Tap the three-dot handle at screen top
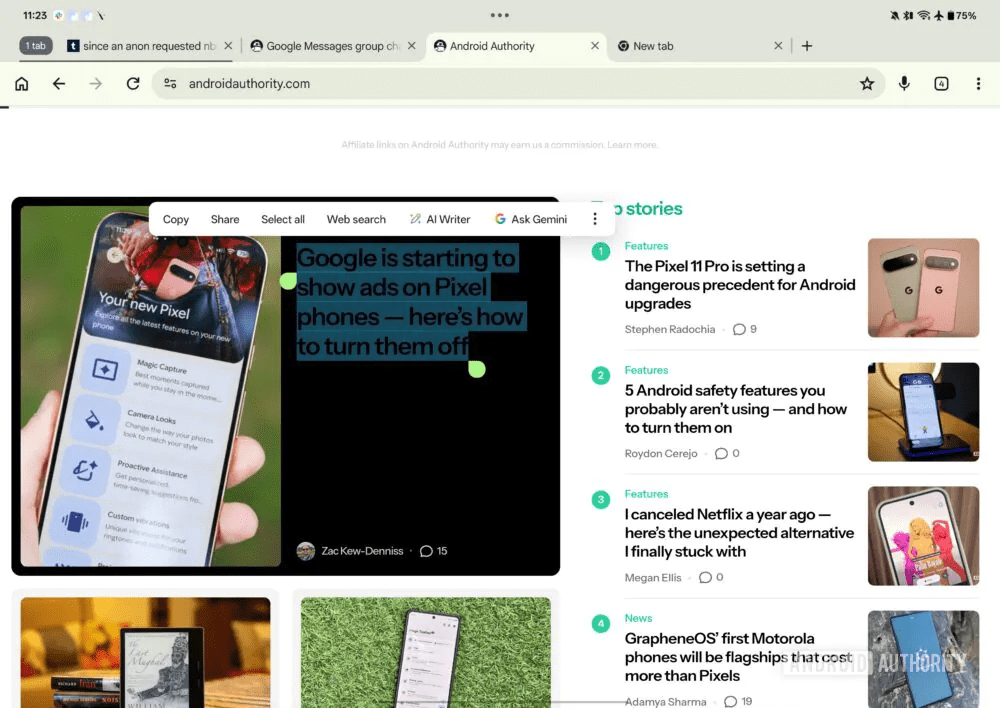This screenshot has width=1000, height=708. pos(500,15)
